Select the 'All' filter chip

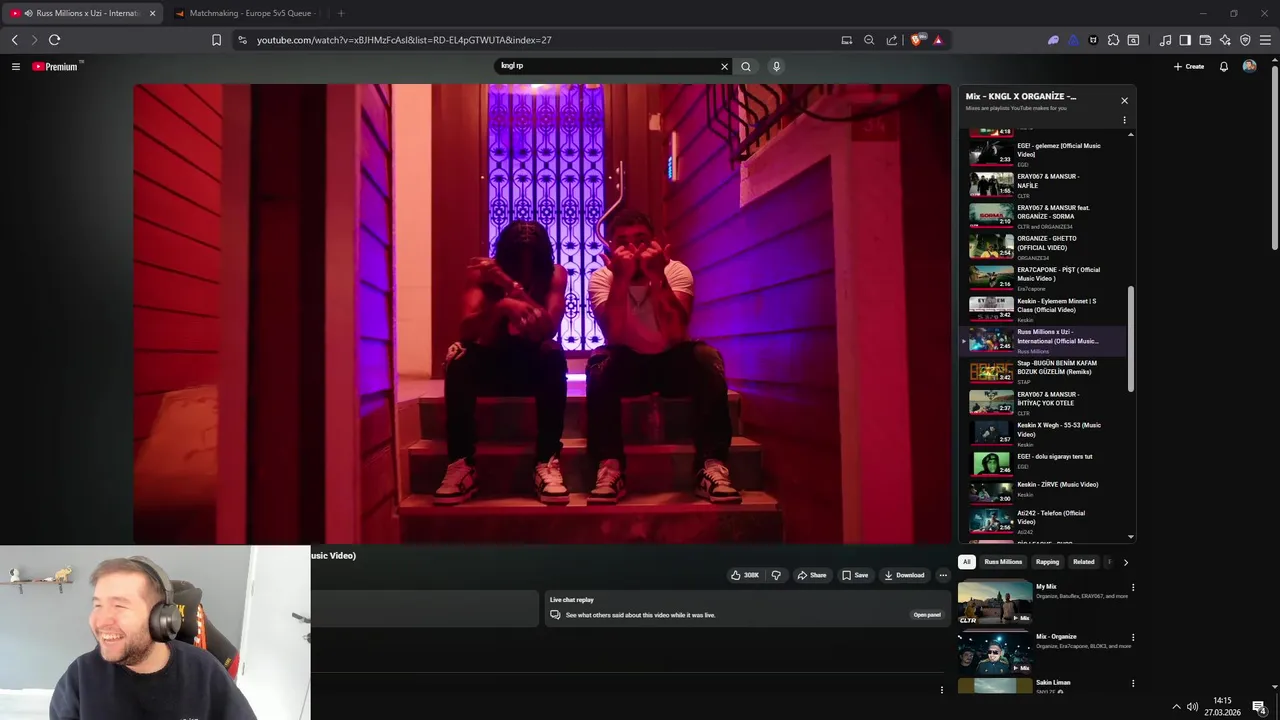click(967, 562)
